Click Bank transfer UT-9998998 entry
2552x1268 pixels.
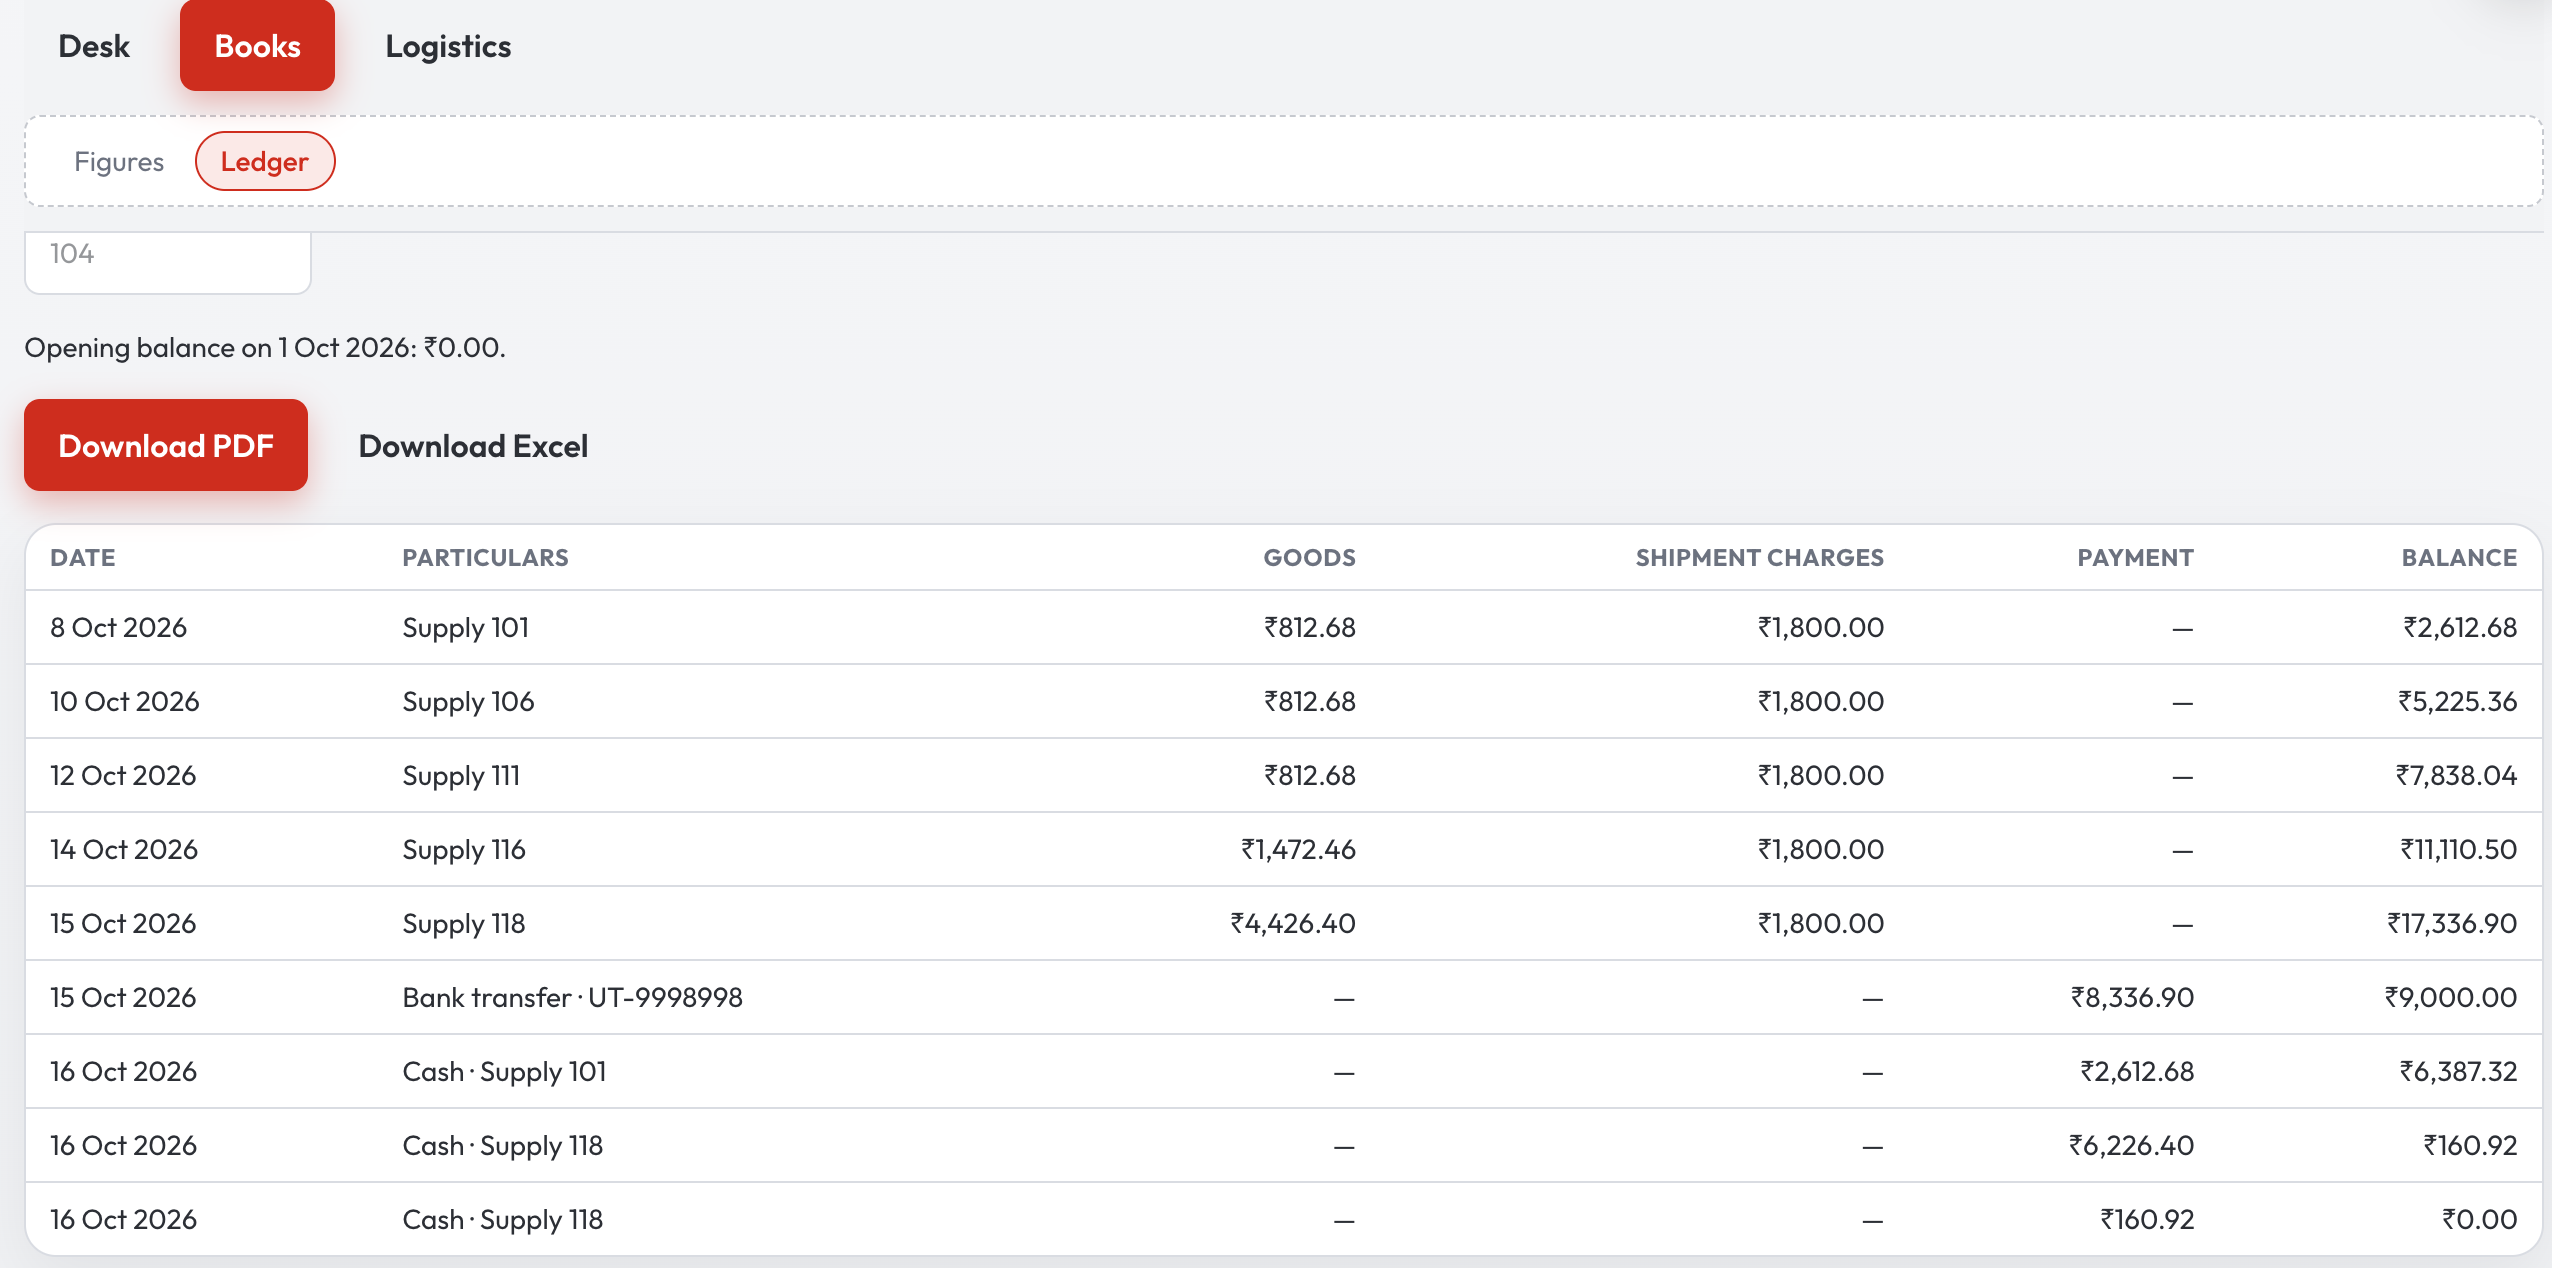[x=1283, y=997]
